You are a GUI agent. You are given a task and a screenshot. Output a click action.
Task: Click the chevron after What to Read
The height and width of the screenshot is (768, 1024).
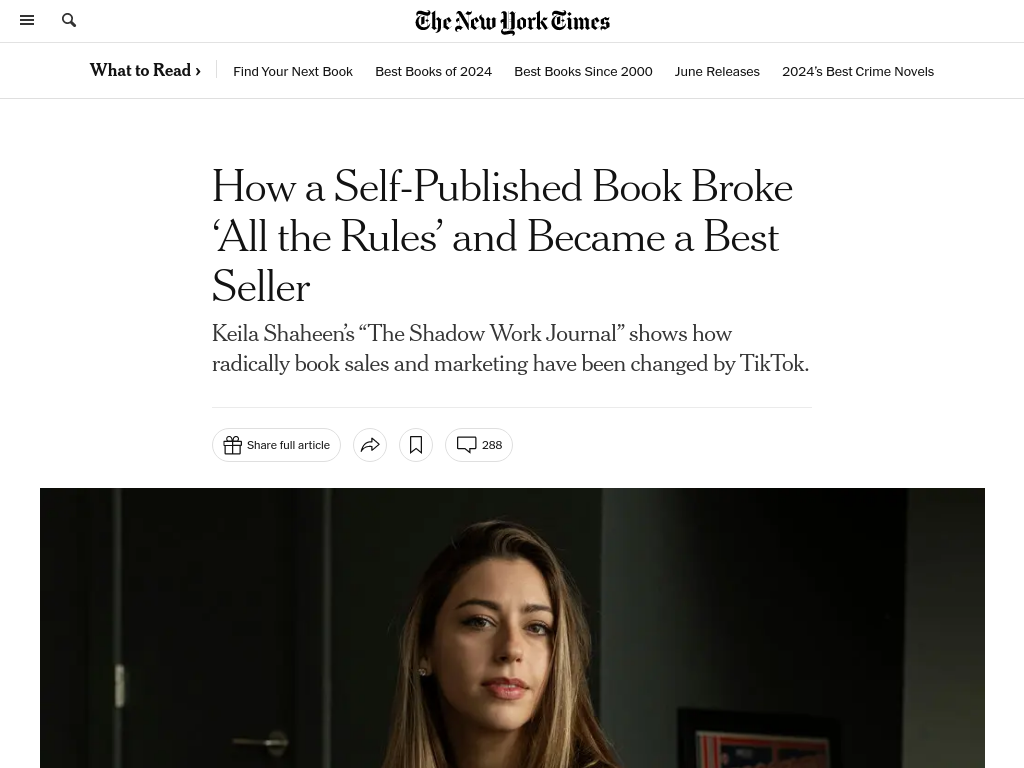(x=198, y=71)
